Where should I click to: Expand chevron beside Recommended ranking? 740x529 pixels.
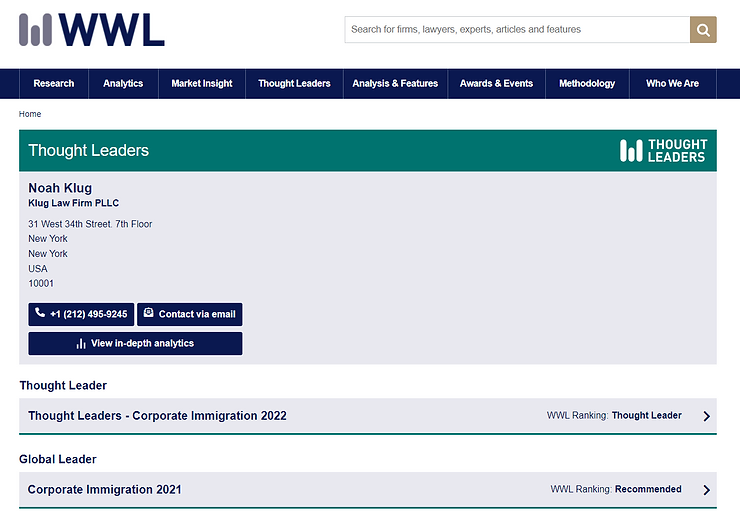tap(706, 490)
